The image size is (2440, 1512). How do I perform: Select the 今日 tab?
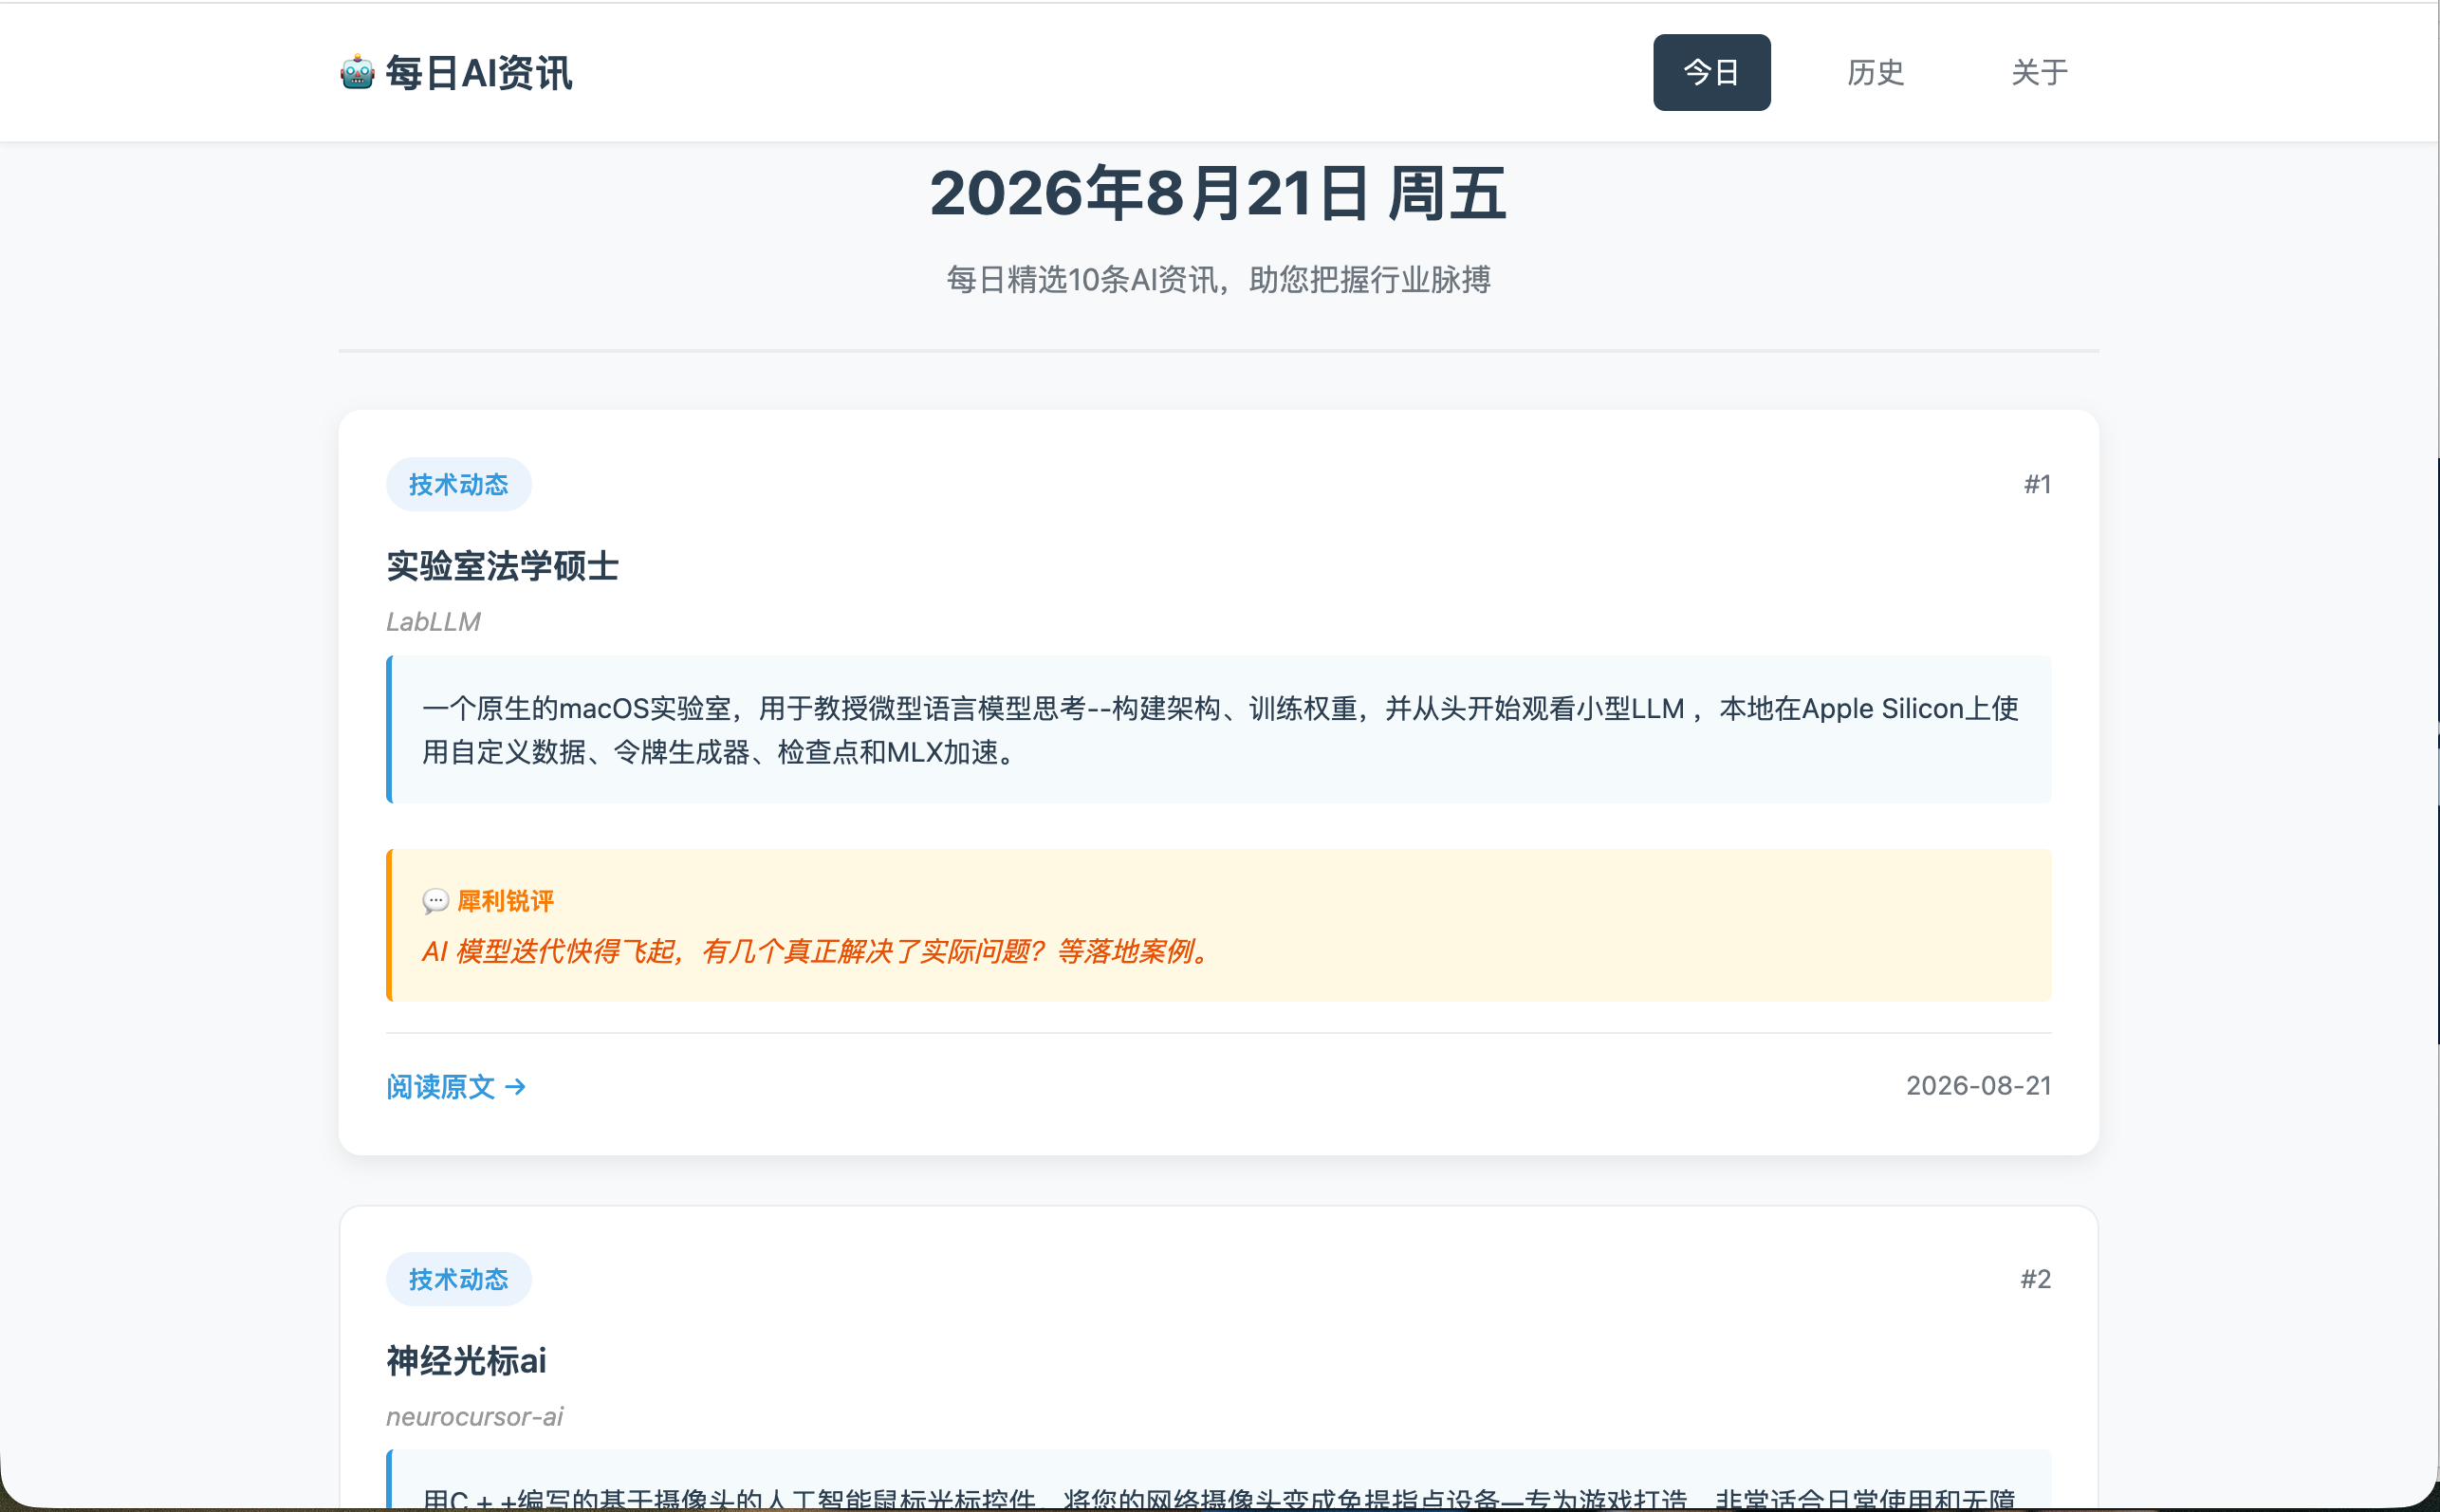point(1711,72)
